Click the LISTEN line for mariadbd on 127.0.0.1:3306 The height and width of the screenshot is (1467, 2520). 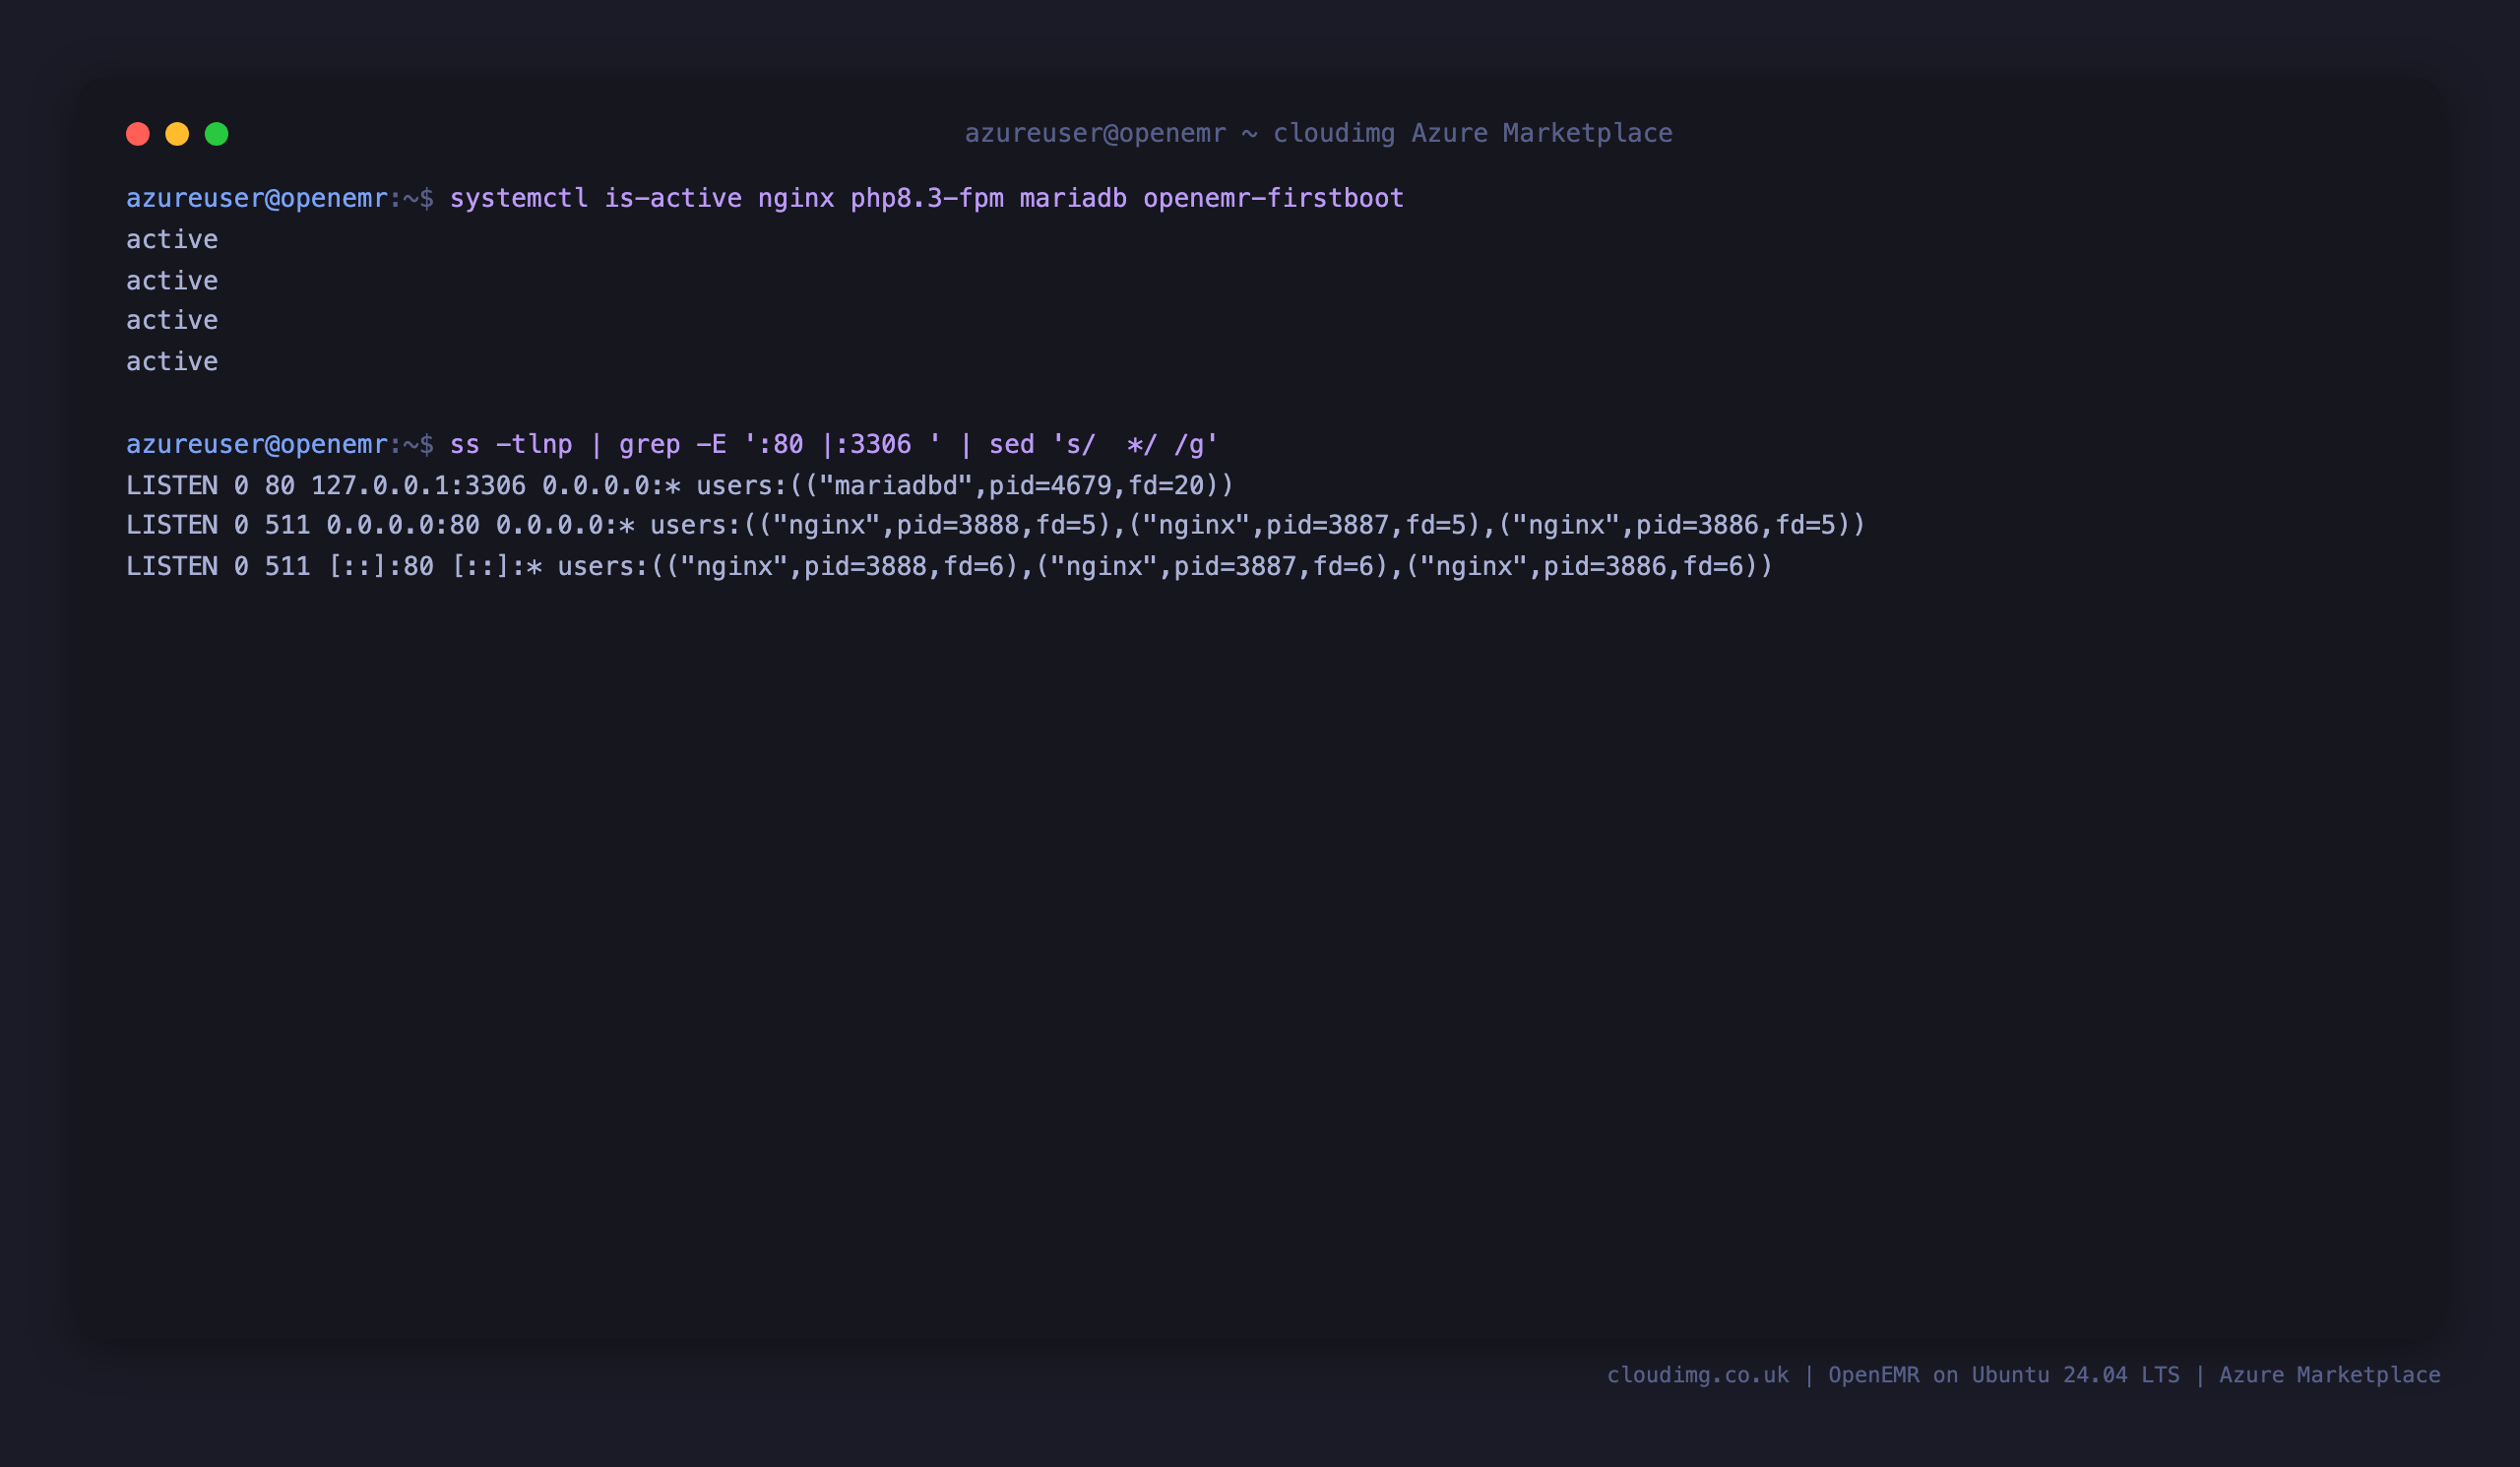click(680, 486)
